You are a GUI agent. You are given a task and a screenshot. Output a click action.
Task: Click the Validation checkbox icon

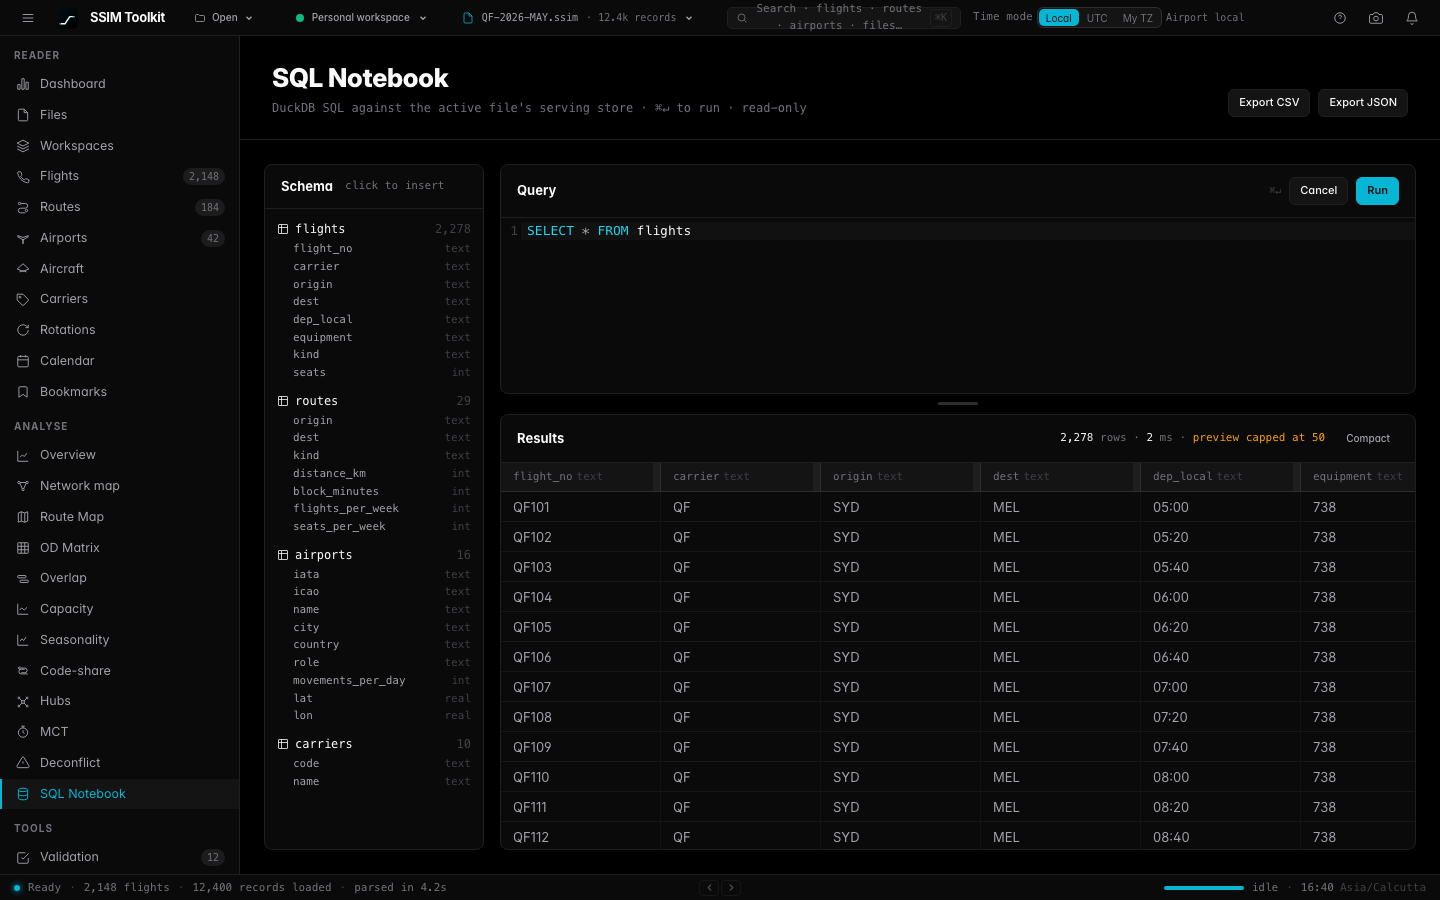23,857
